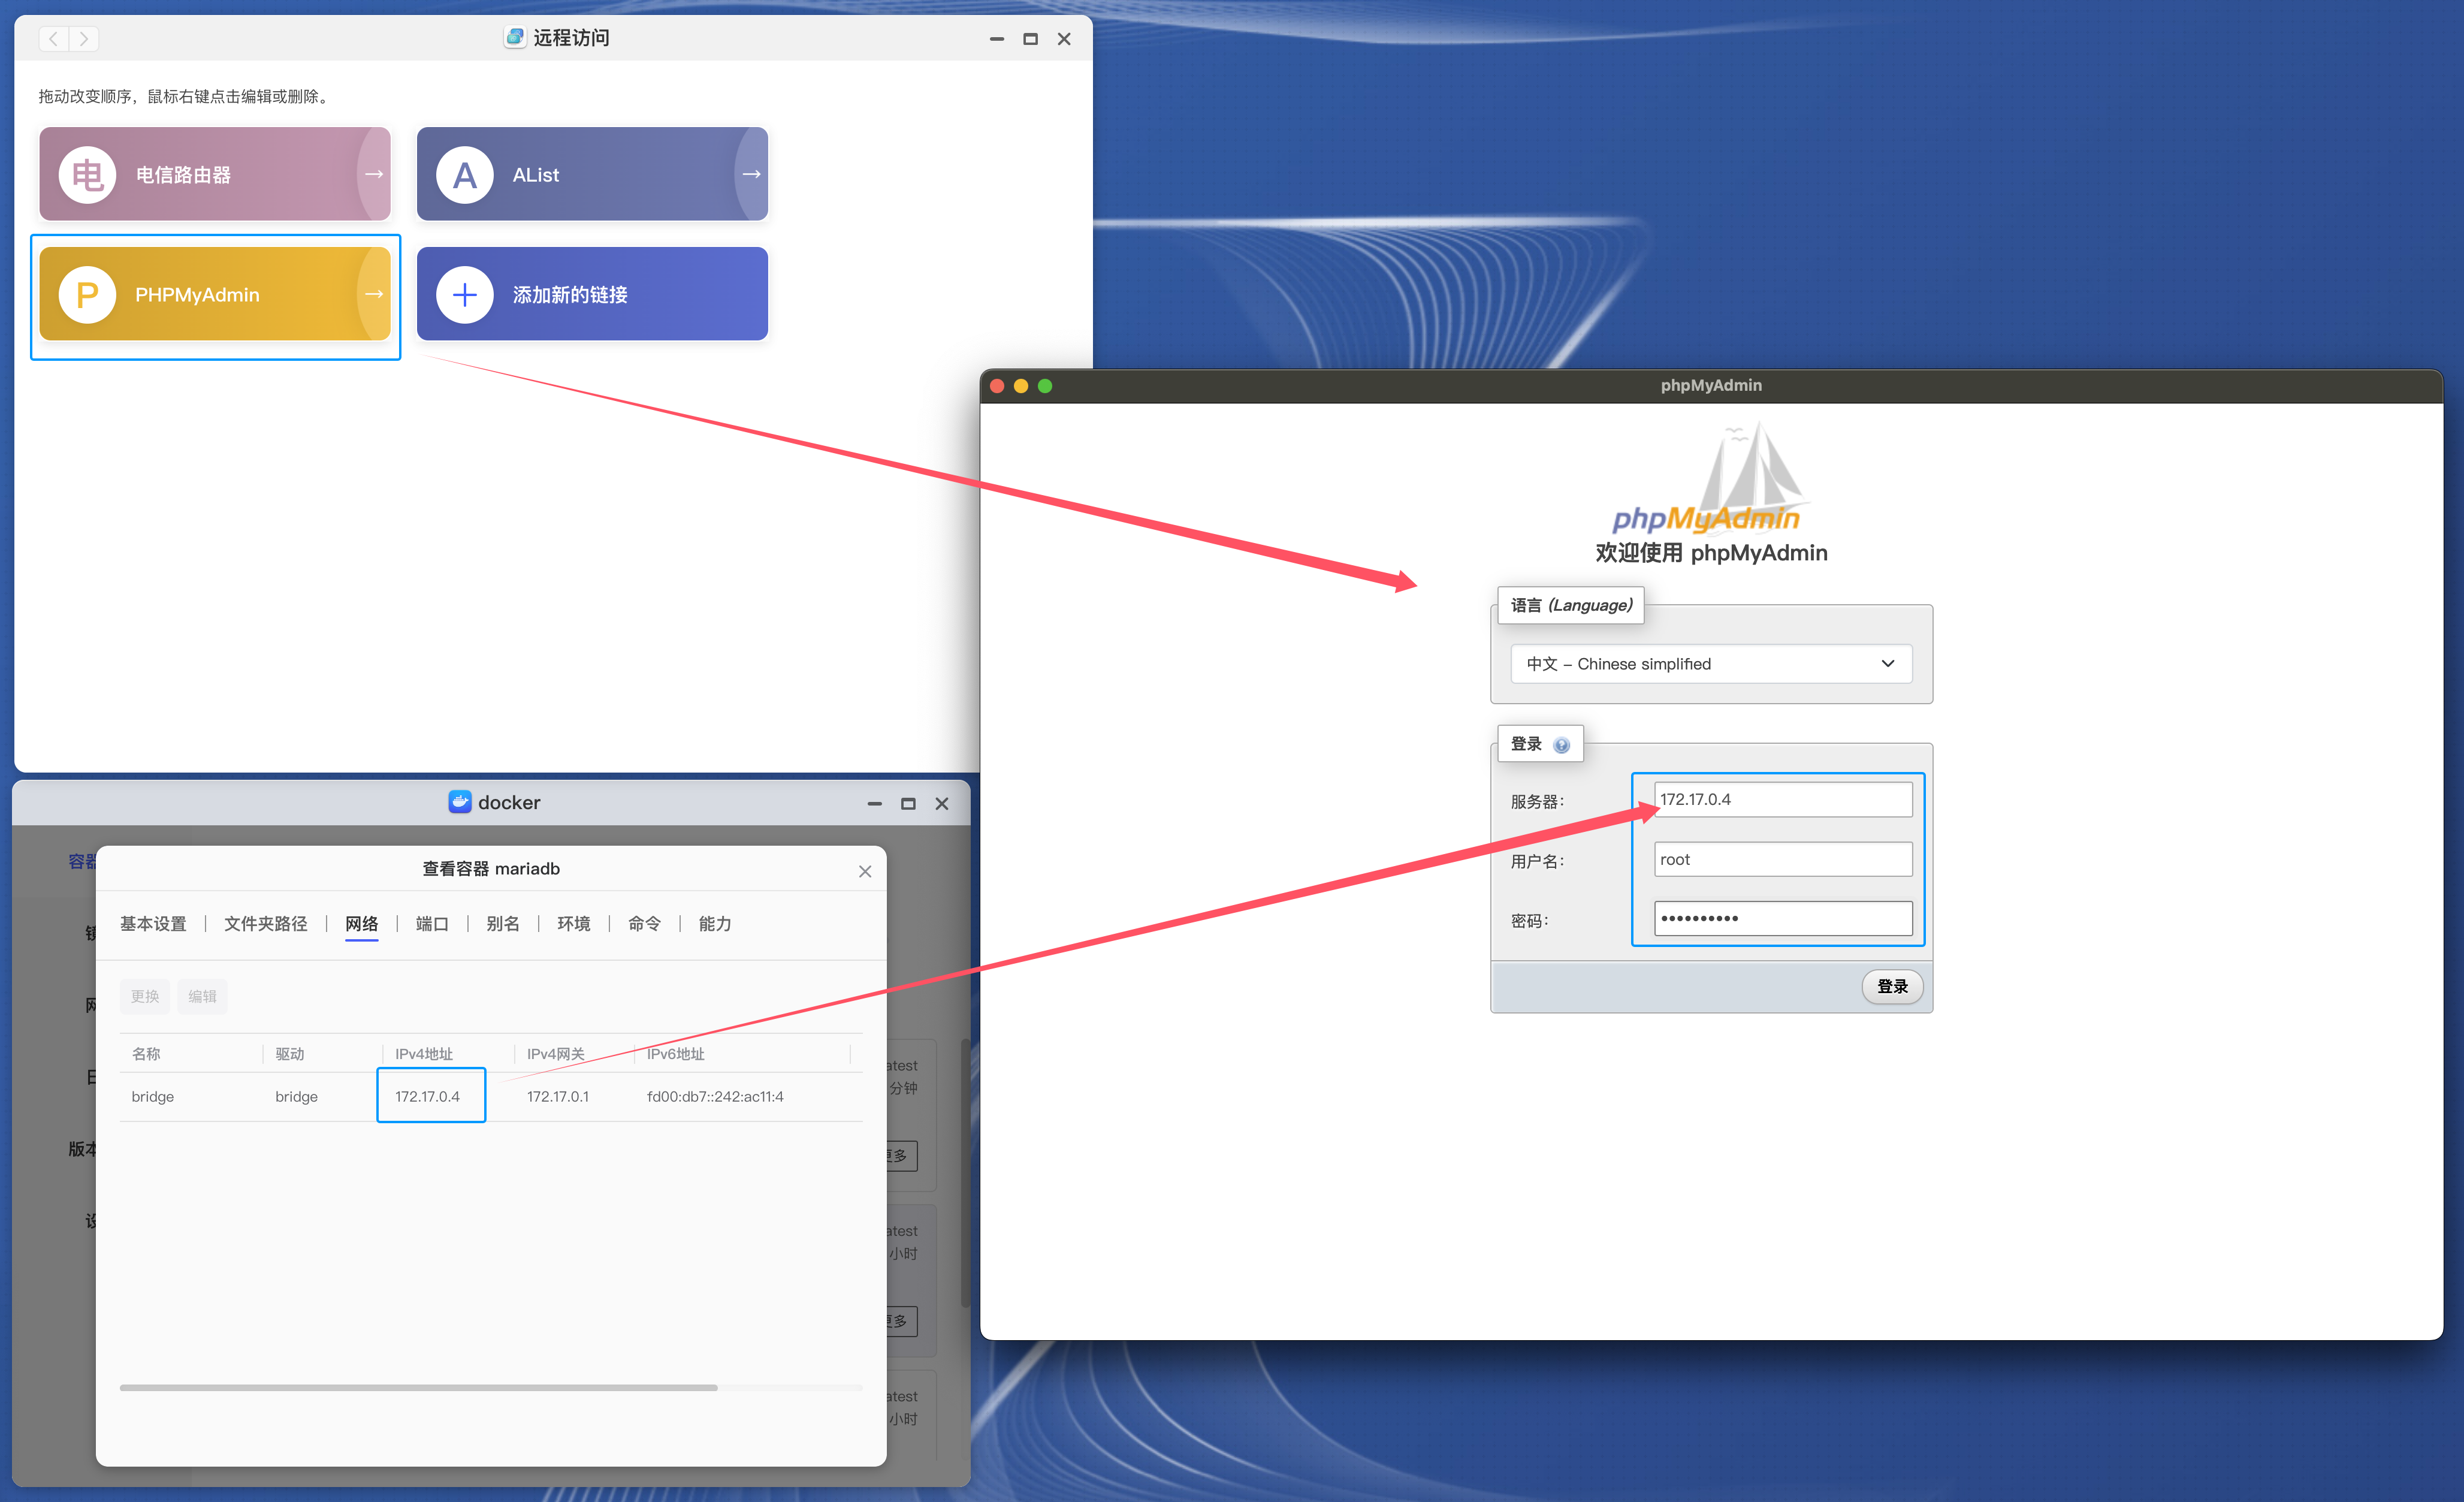Click the 驱动 column header
This screenshot has height=1502, width=2464.
pos(290,1054)
